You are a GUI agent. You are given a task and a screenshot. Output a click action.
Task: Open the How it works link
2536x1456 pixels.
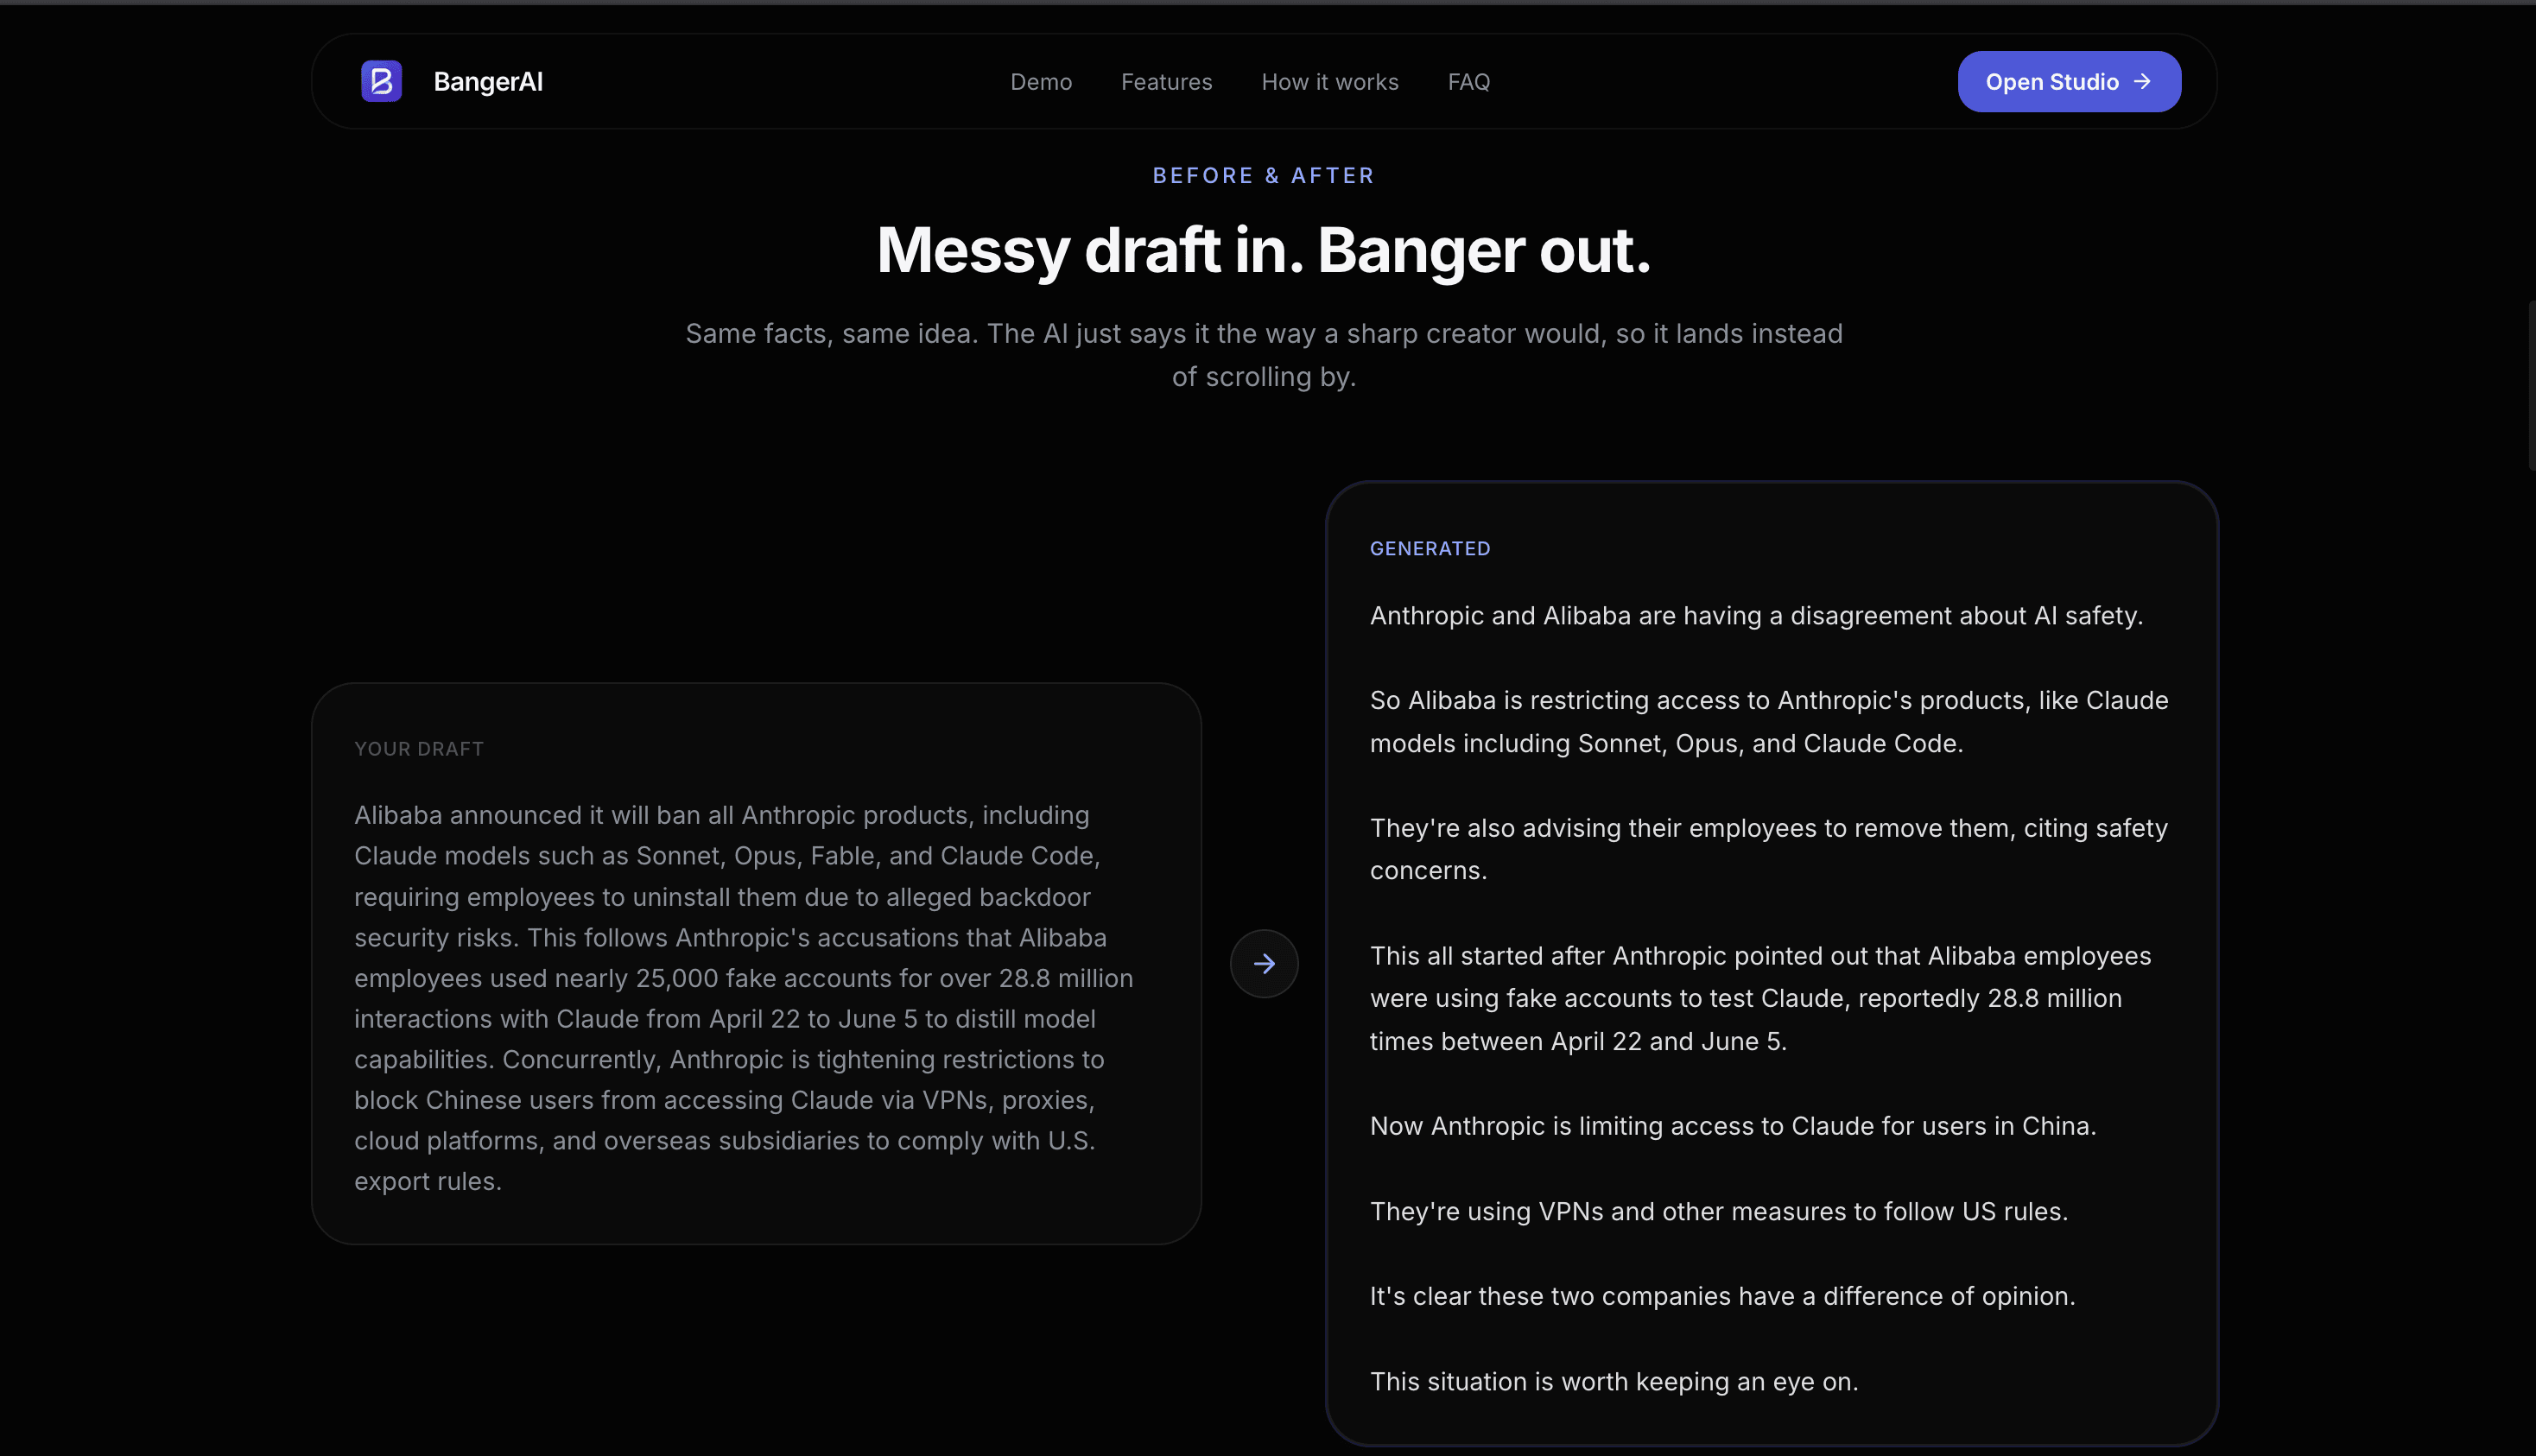(1330, 82)
